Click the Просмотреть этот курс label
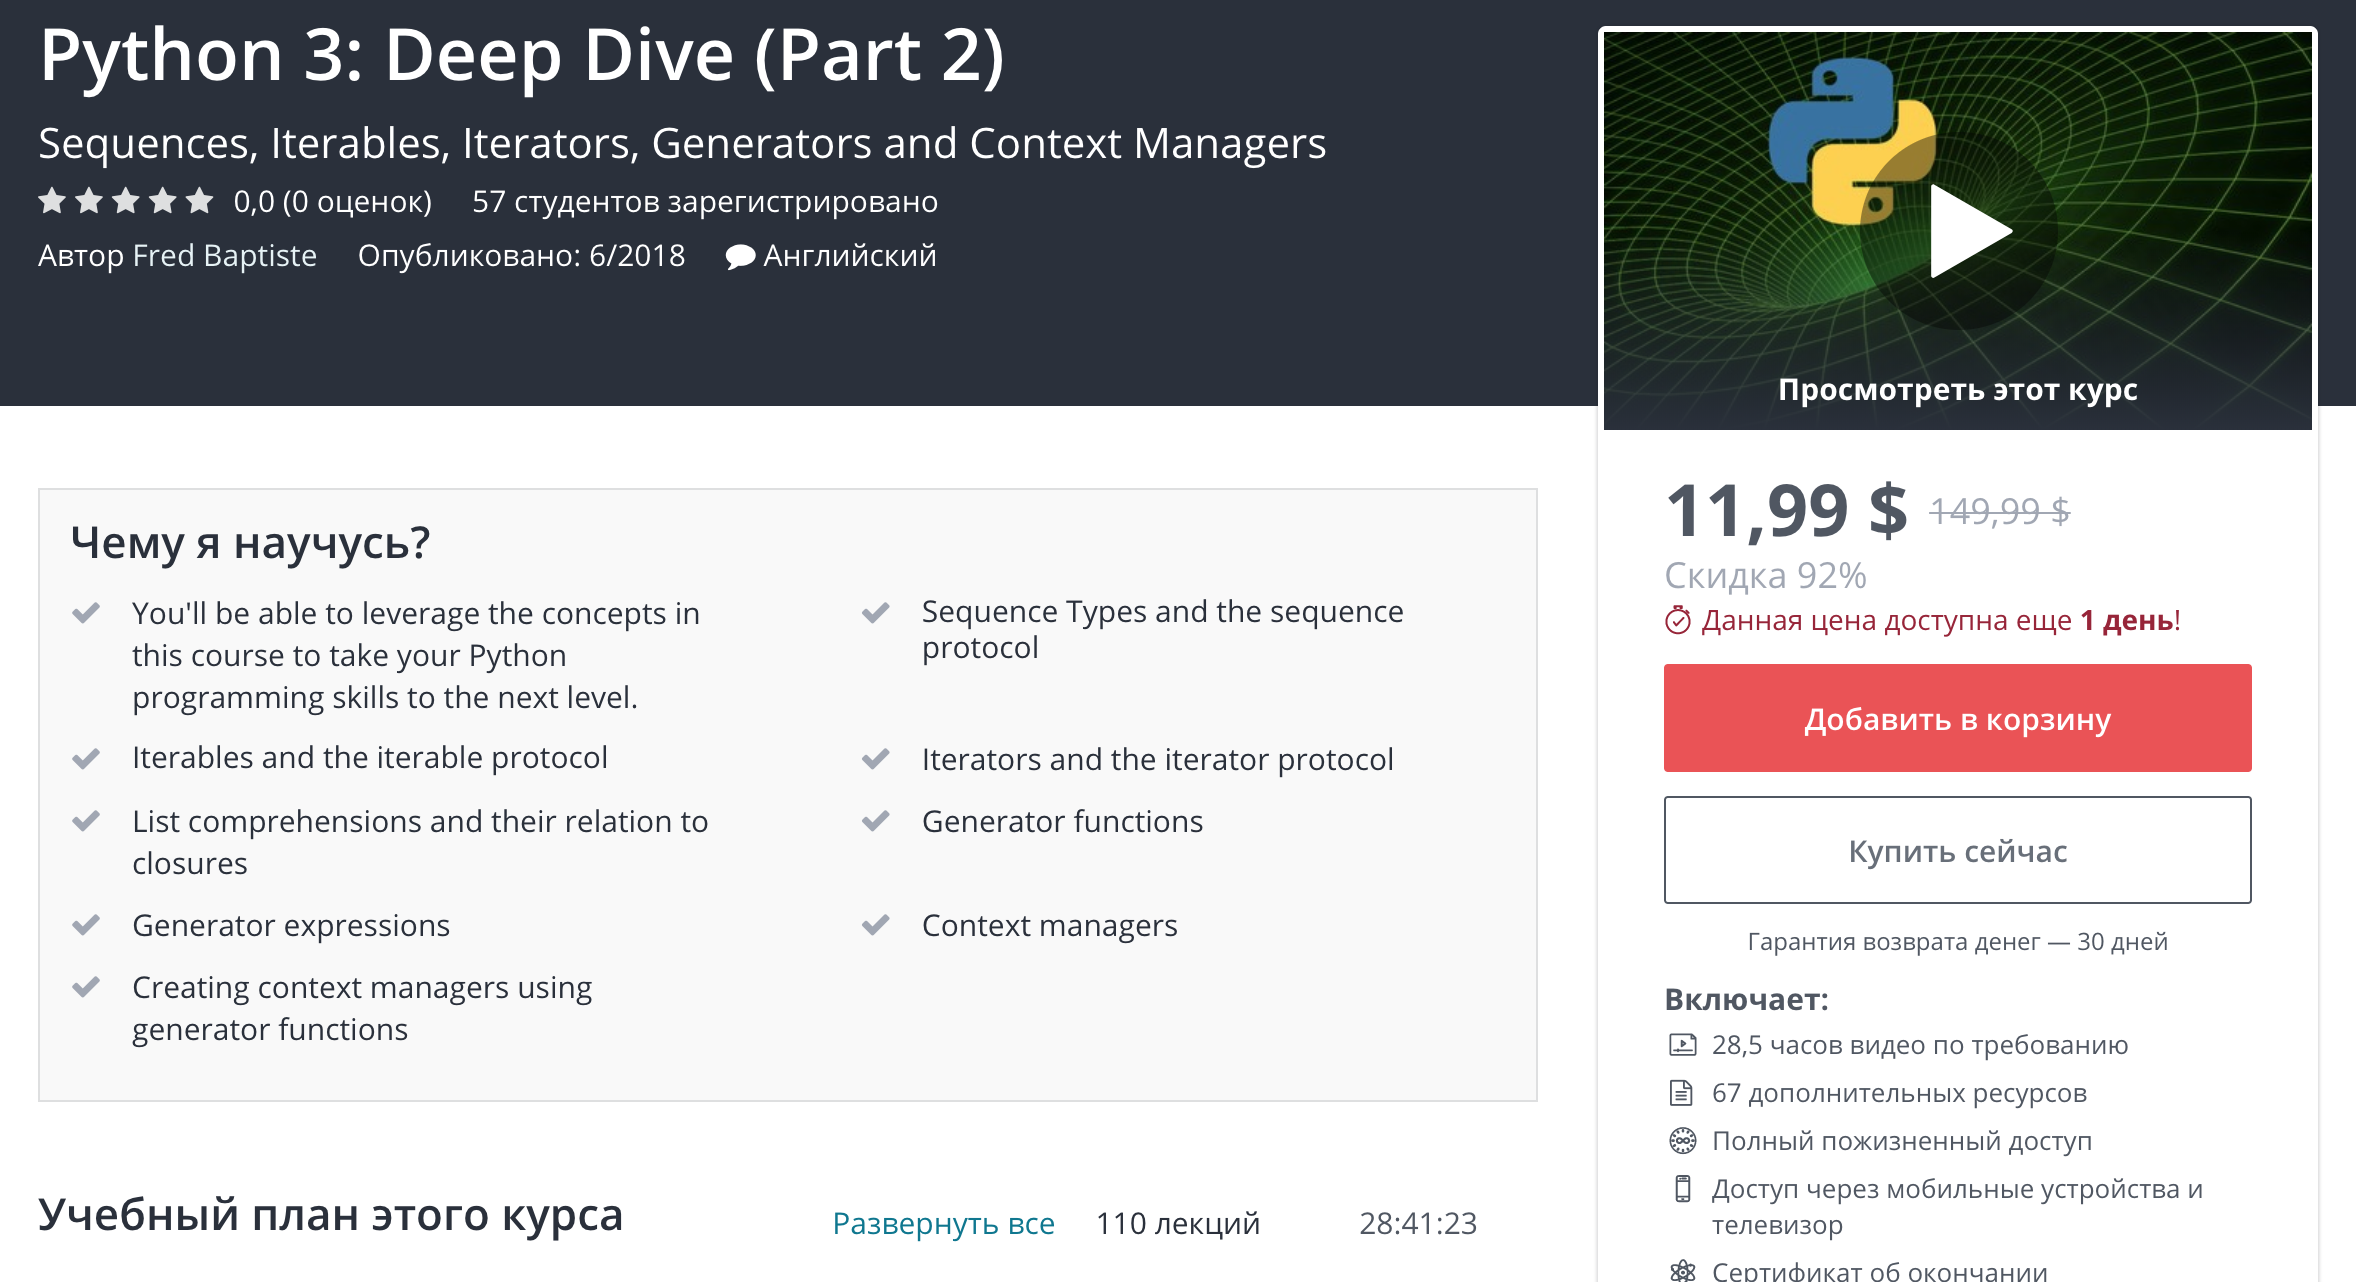The image size is (2356, 1282). 1957,389
